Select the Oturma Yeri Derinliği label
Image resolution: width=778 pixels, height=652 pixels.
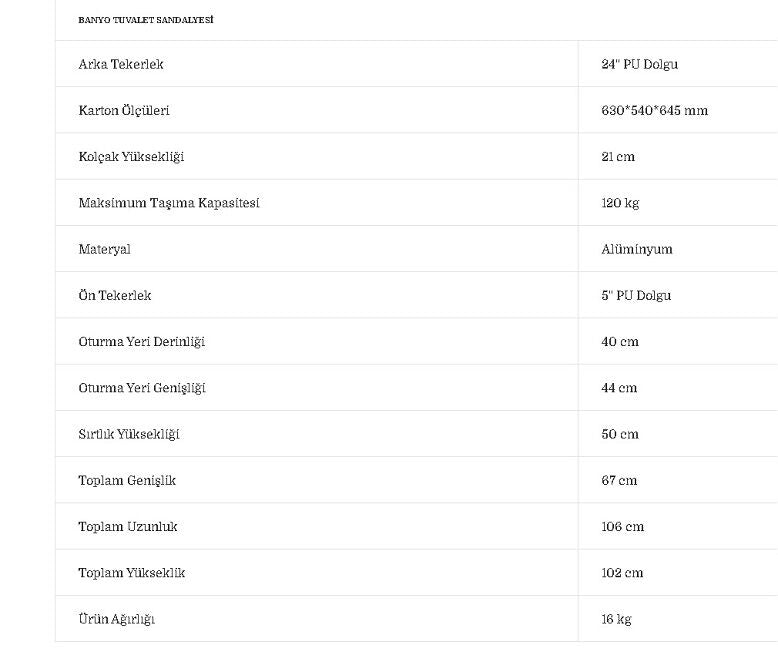[x=141, y=342]
